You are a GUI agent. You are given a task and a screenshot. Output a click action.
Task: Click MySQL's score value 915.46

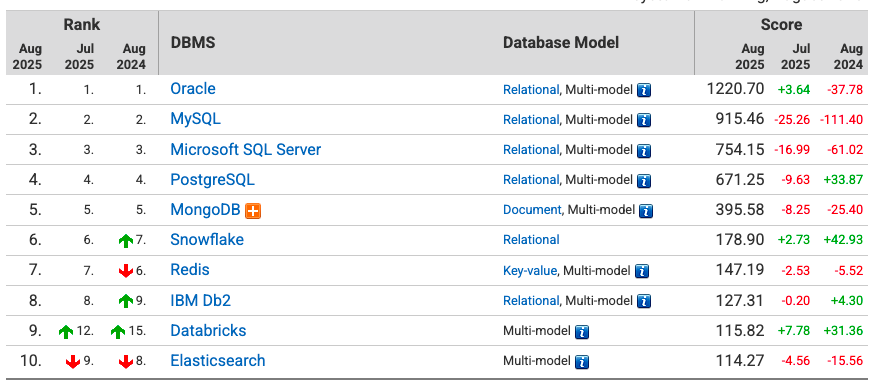tap(741, 119)
